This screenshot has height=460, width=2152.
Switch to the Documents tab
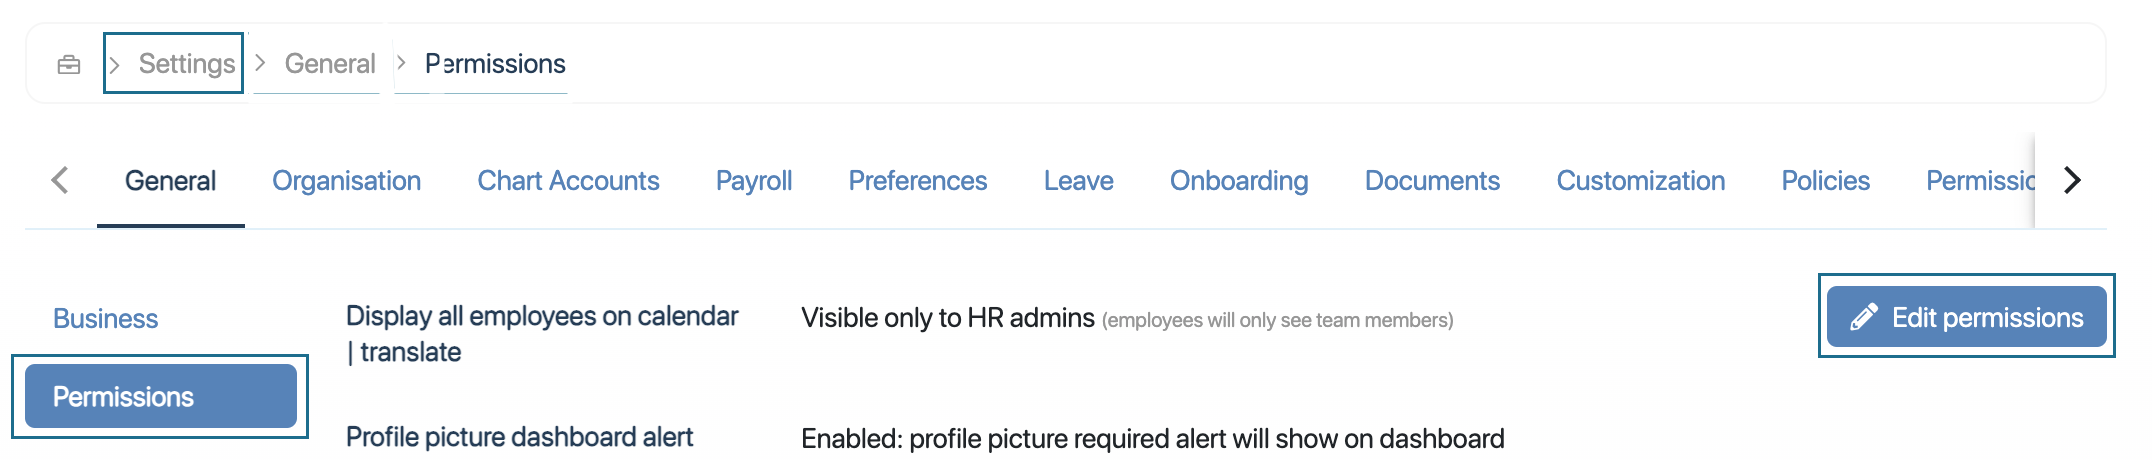(1432, 181)
